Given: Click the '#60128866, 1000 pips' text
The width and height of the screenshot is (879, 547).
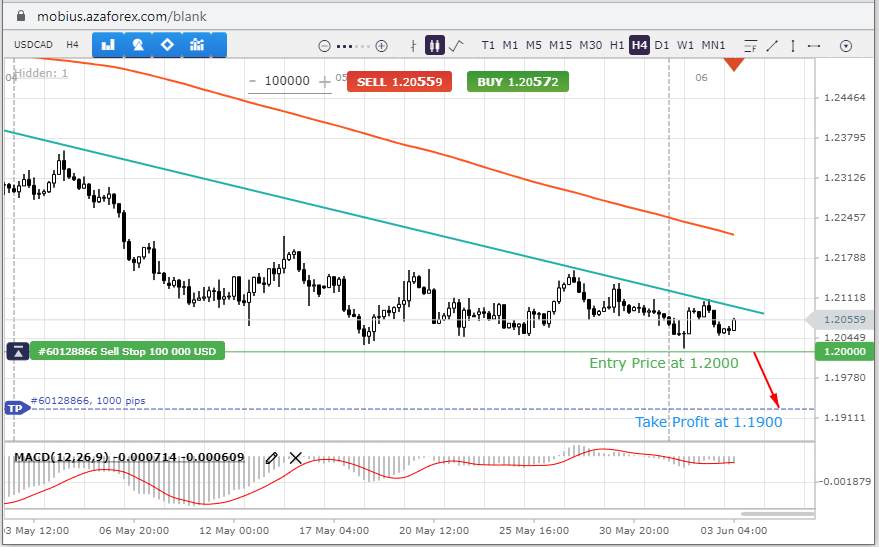Looking at the screenshot, I should click(x=88, y=401).
